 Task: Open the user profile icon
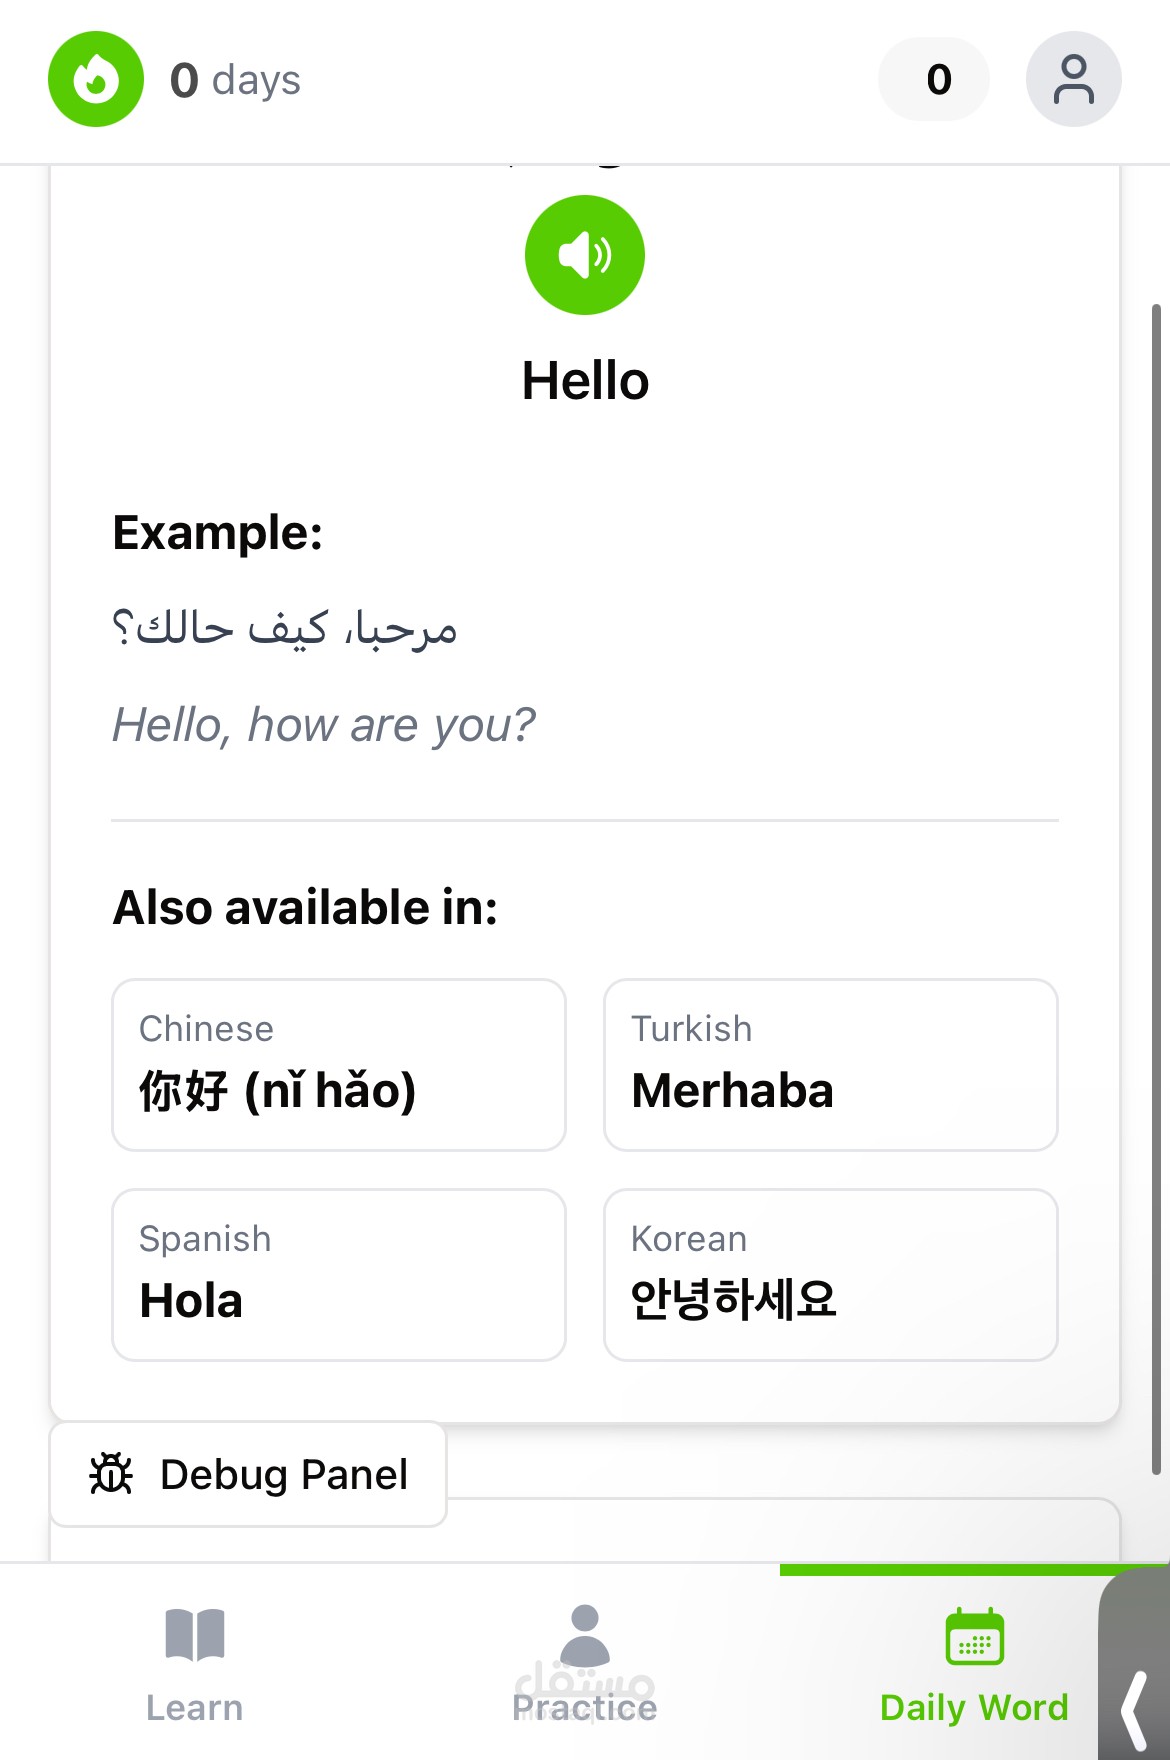coord(1073,79)
